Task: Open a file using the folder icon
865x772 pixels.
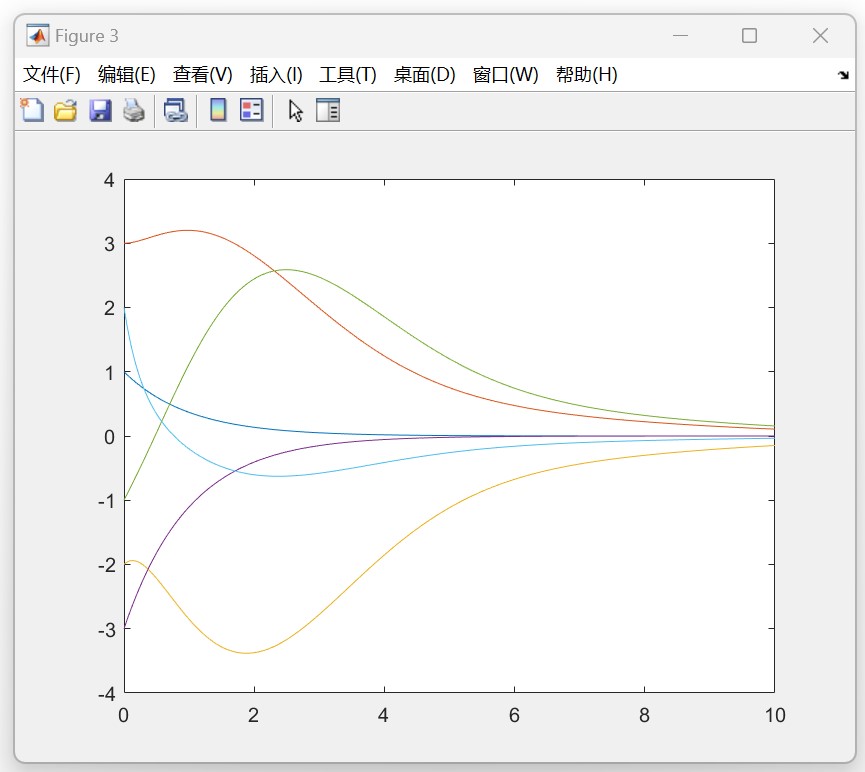Action: click(66, 110)
